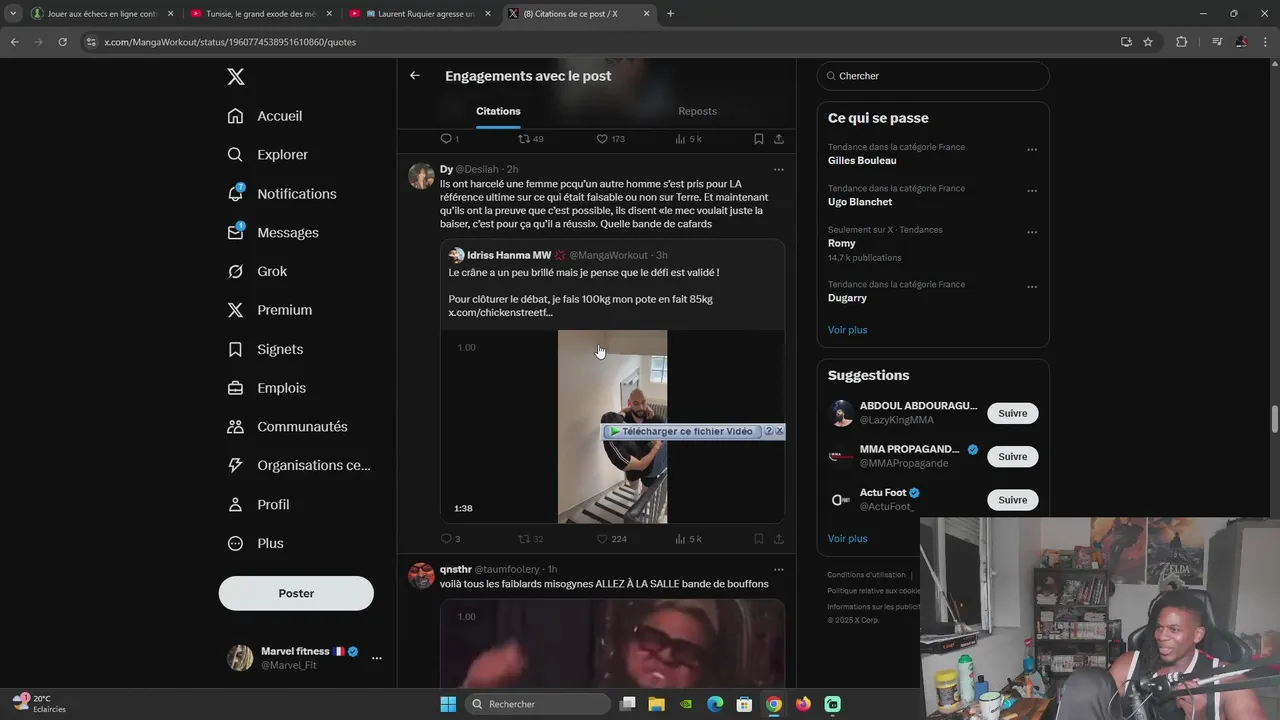Go back with the arrow beside Engagements
The height and width of the screenshot is (720, 1280).
click(x=415, y=76)
